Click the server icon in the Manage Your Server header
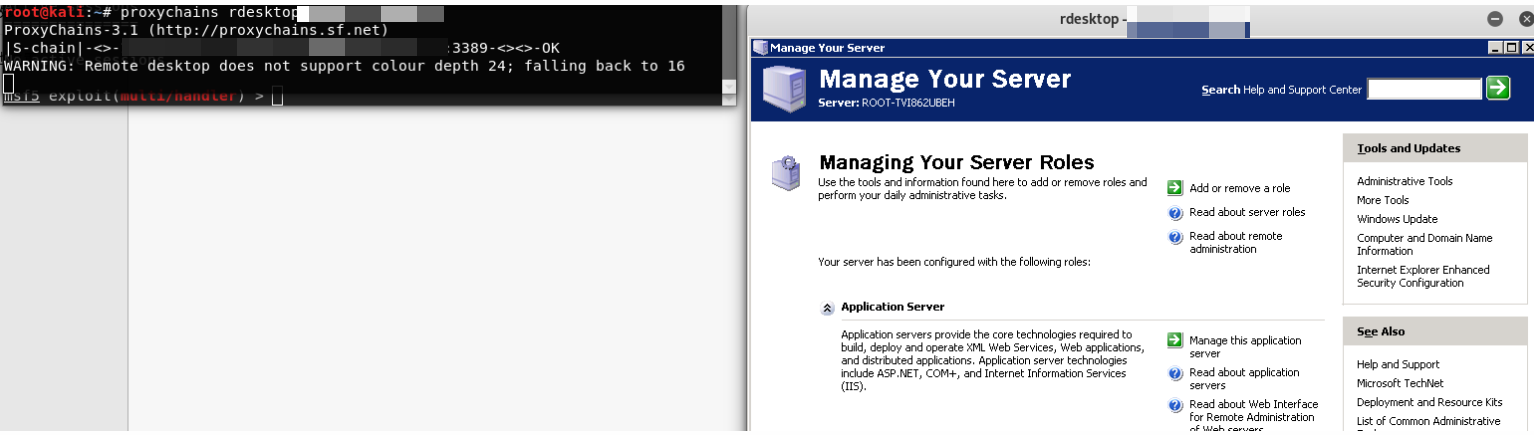Screen dimensions: 1534x435 point(783,89)
